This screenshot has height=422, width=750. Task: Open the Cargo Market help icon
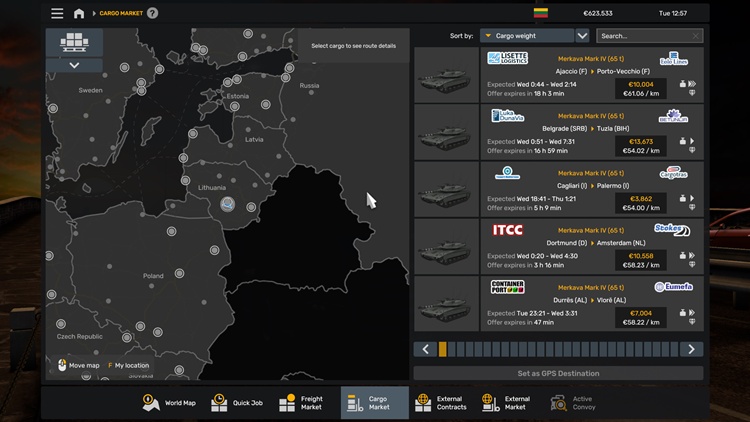pyautogui.click(x=153, y=13)
